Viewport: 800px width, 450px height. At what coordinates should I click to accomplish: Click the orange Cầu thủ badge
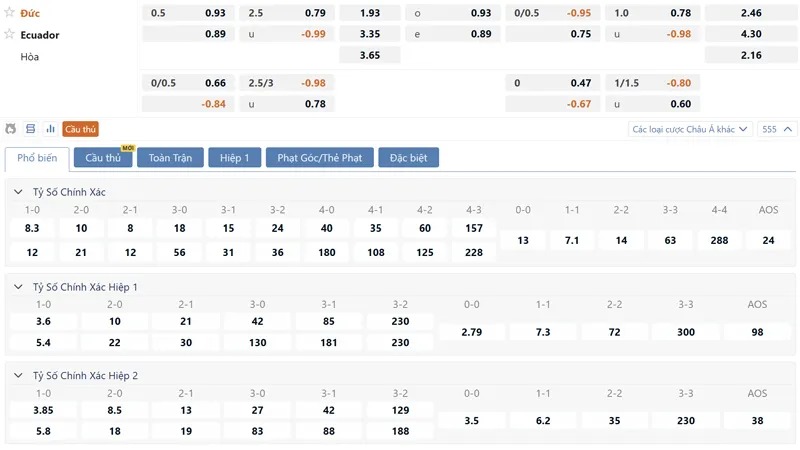point(80,129)
